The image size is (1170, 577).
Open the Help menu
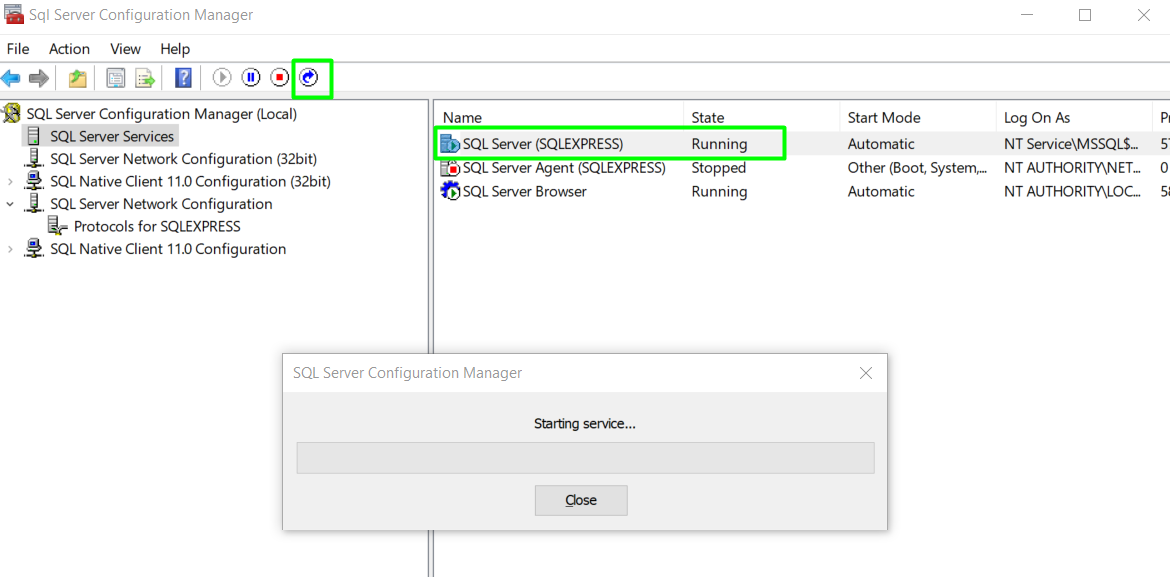pyautogui.click(x=175, y=49)
